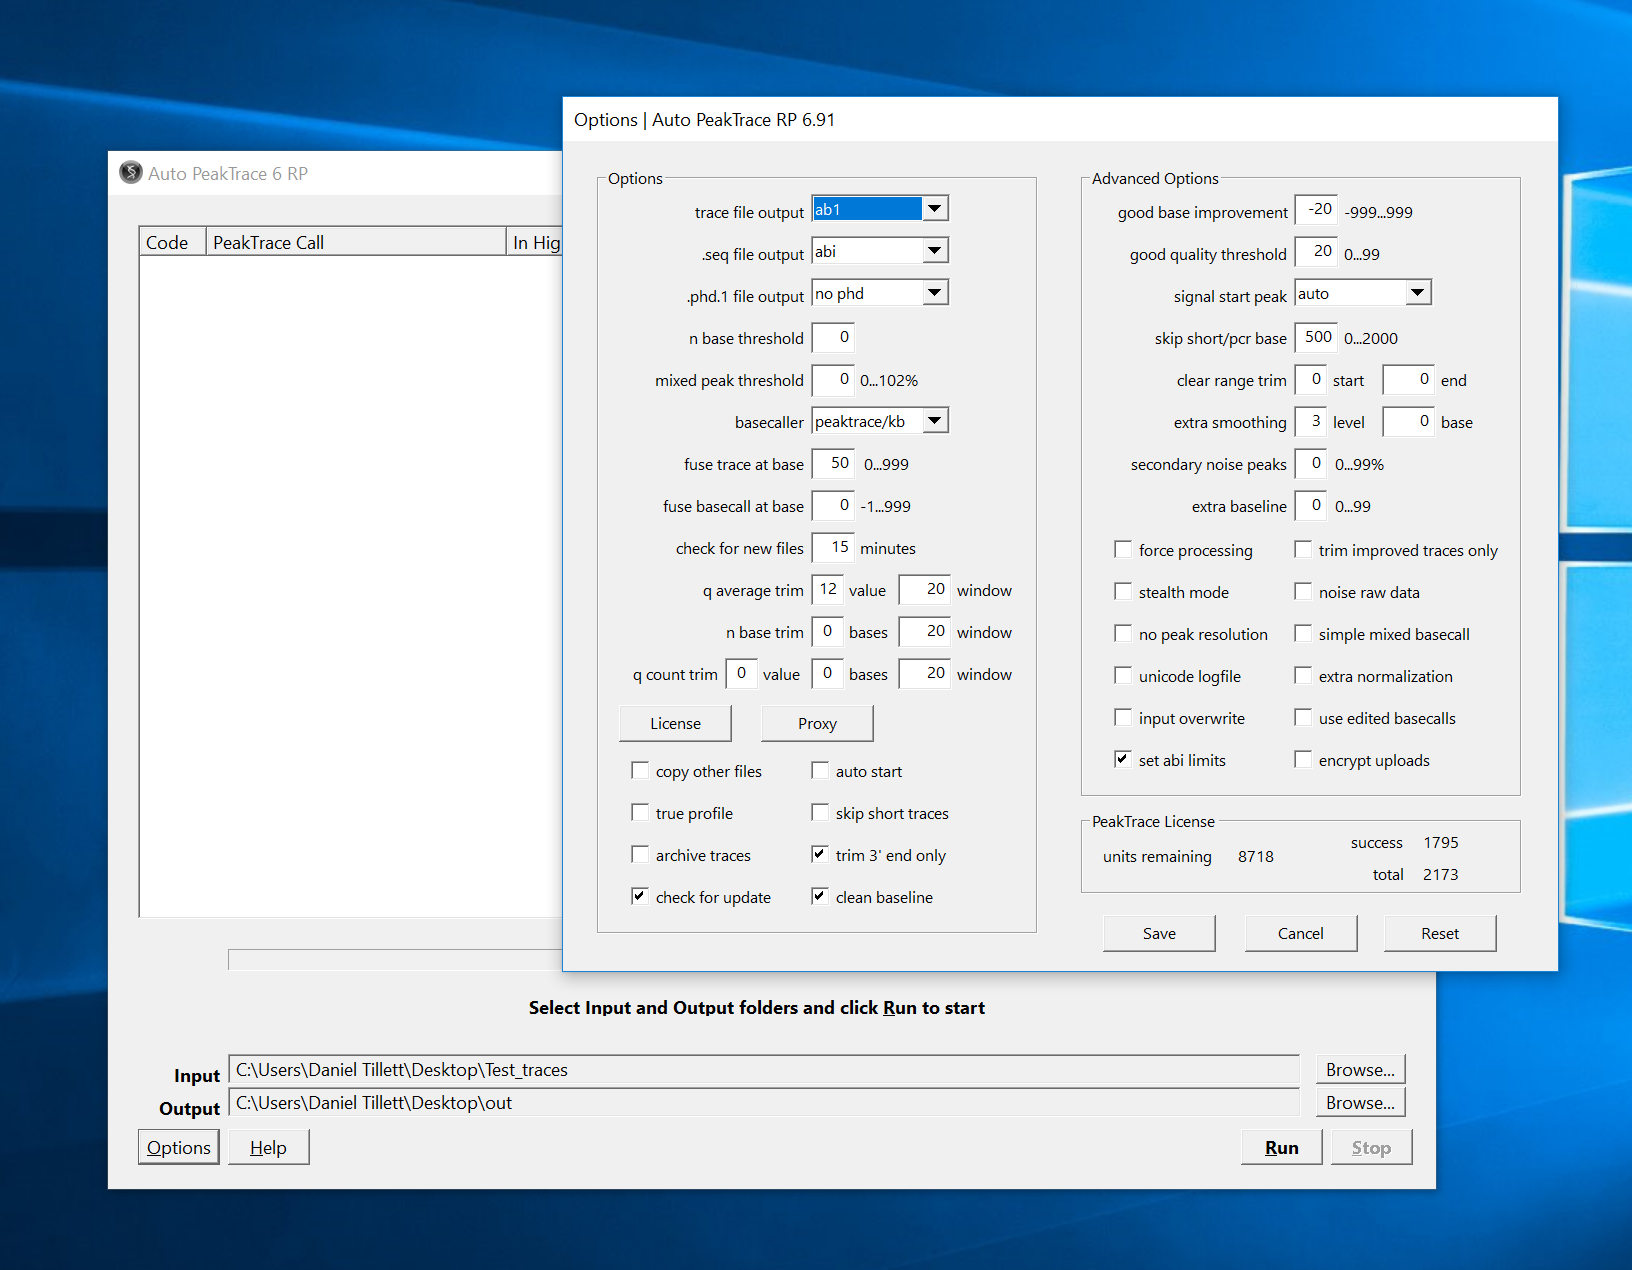Viewport: 1632px width, 1270px height.
Task: Enable skip short traces checkbox
Action: point(820,813)
